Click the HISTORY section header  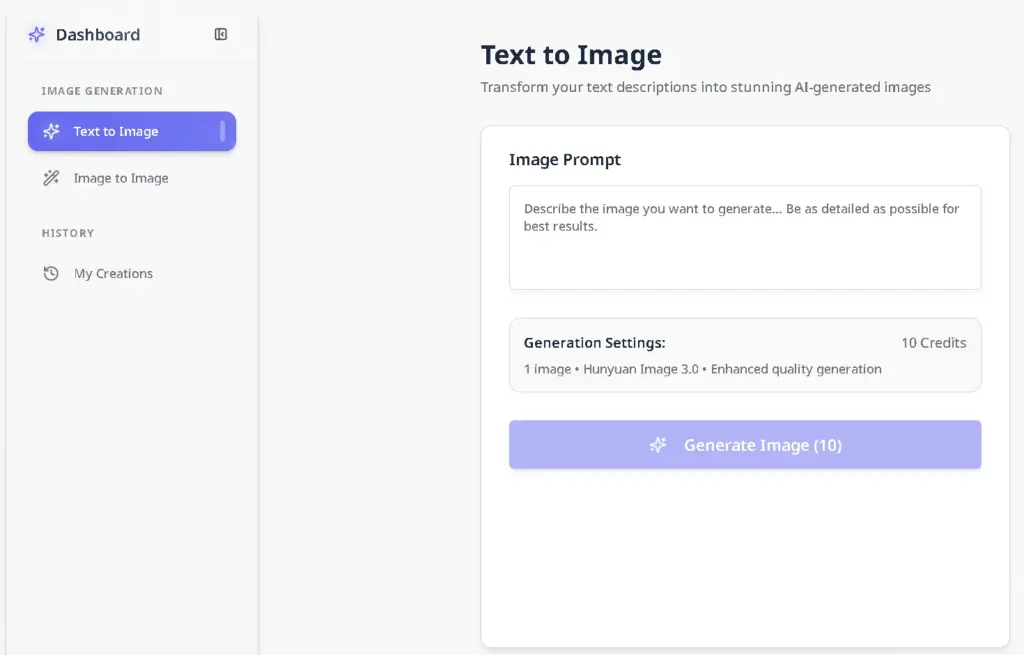point(68,233)
